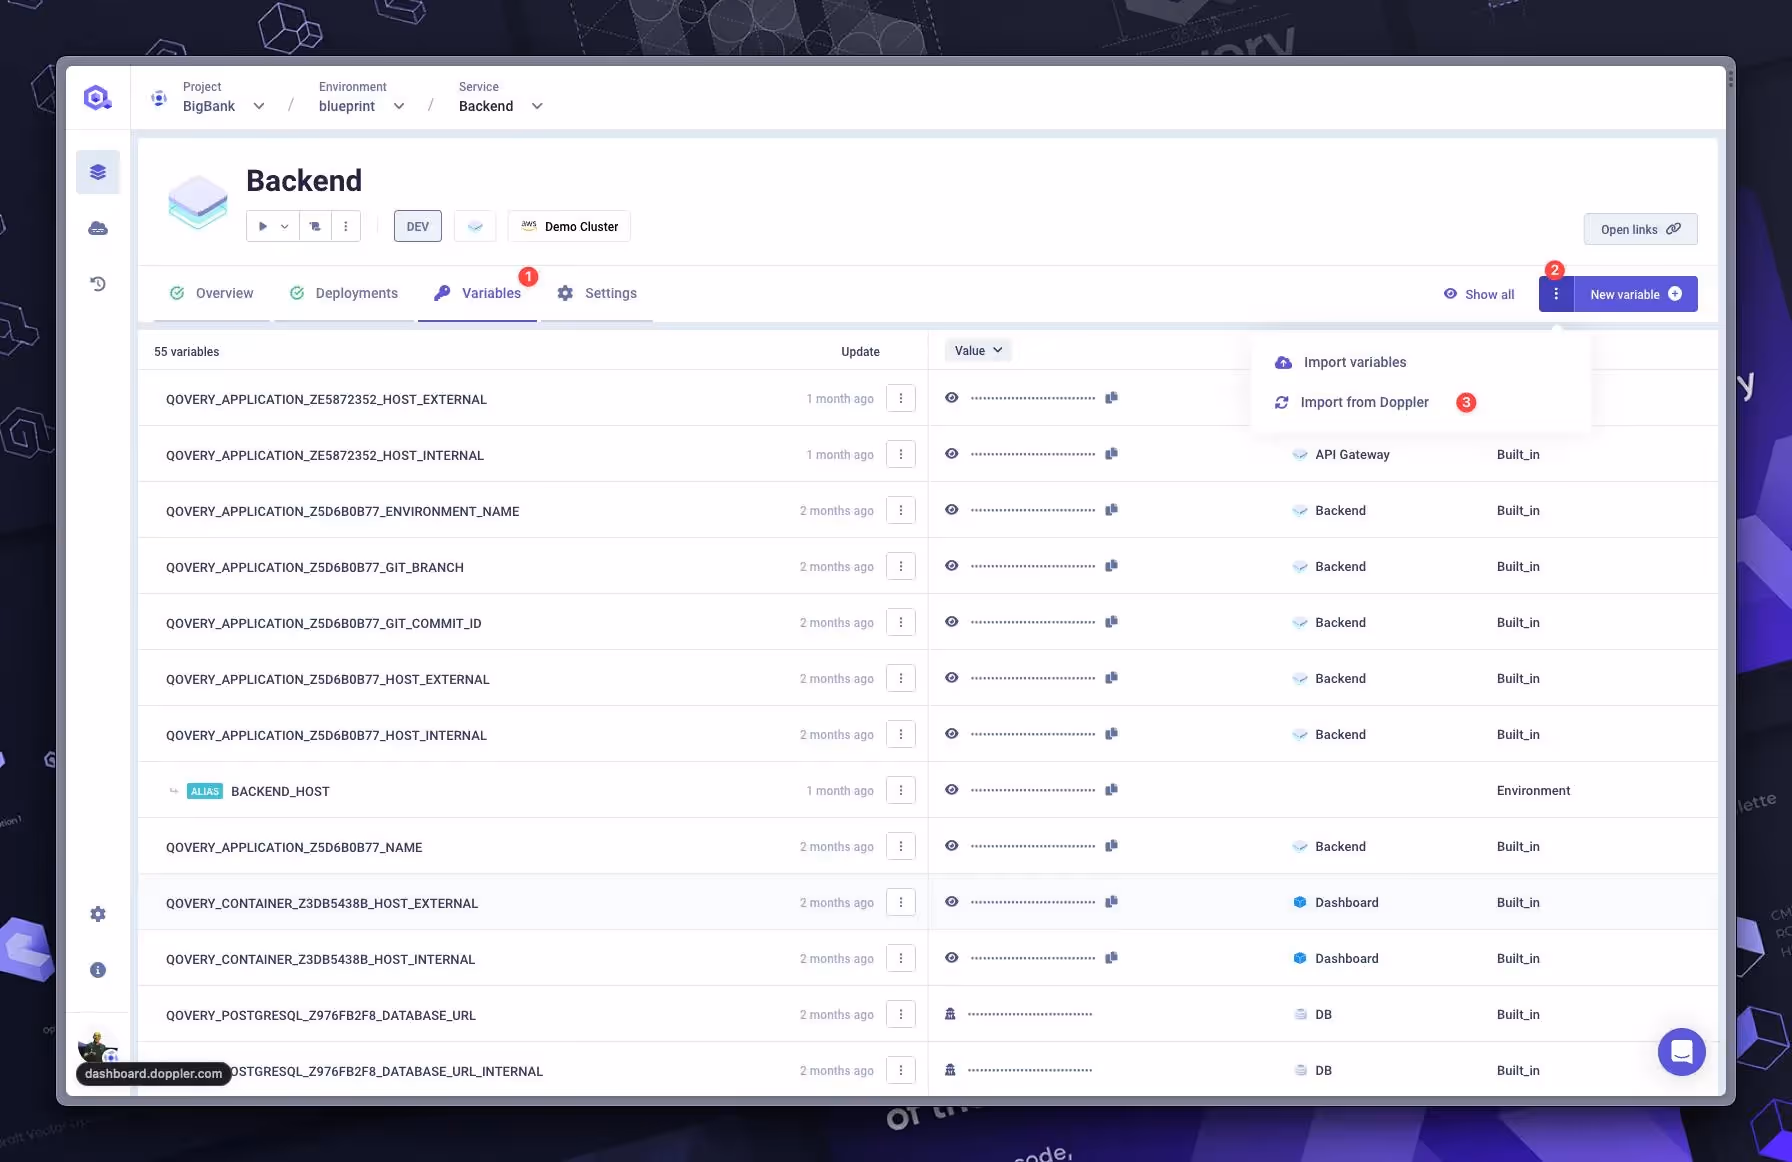The height and width of the screenshot is (1162, 1792).
Task: Click the logs icon next to play button
Action: click(x=315, y=226)
